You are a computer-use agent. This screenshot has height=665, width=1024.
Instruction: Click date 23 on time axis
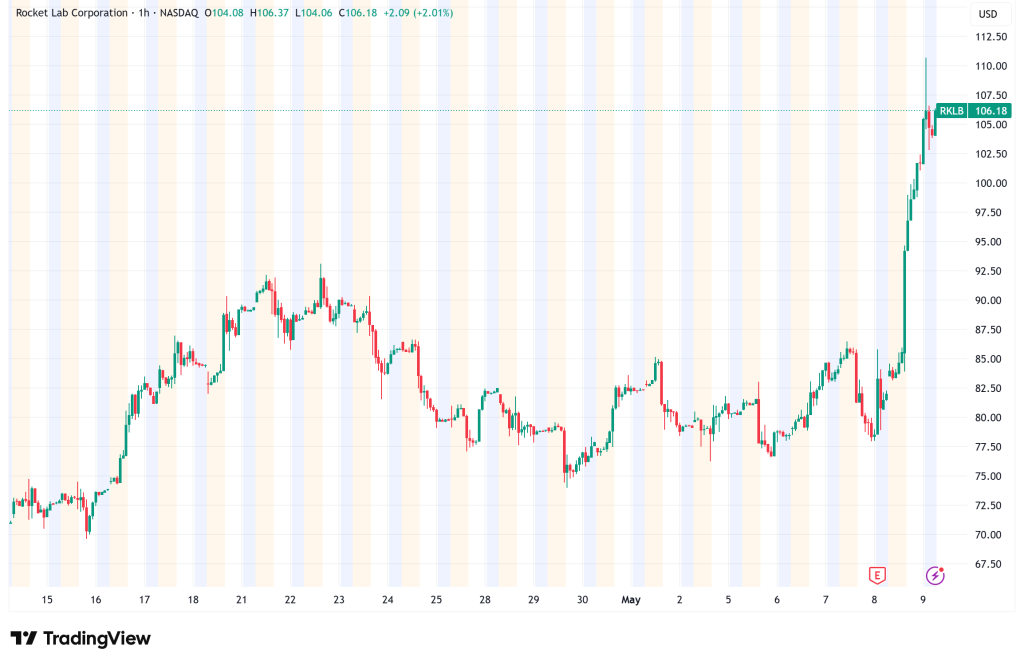pos(339,600)
